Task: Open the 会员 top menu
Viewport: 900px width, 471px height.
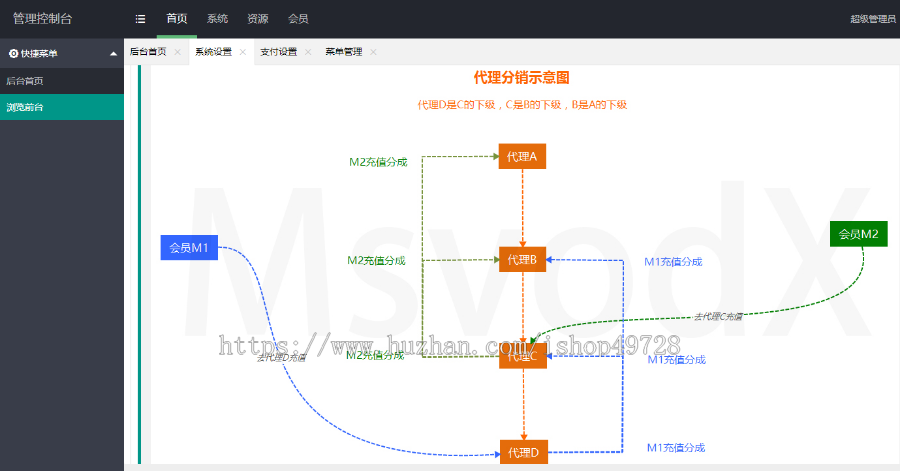Action: (x=298, y=19)
